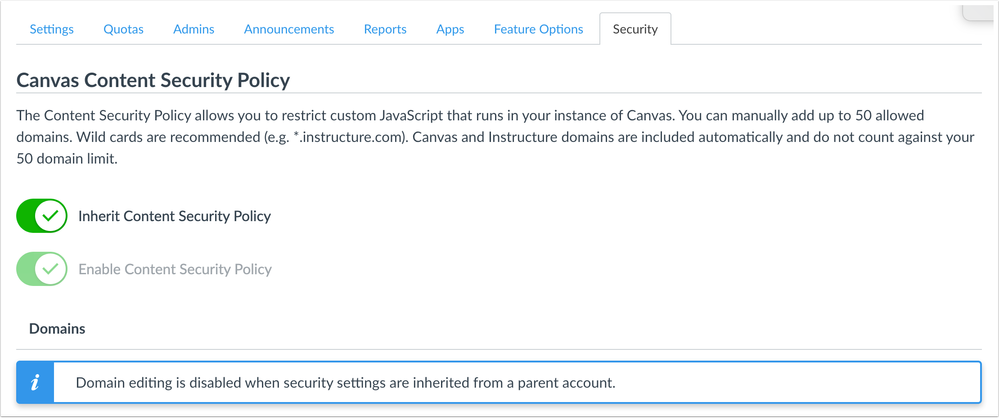999x418 pixels.
Task: Click the domain editing disabled message
Action: coord(345,383)
